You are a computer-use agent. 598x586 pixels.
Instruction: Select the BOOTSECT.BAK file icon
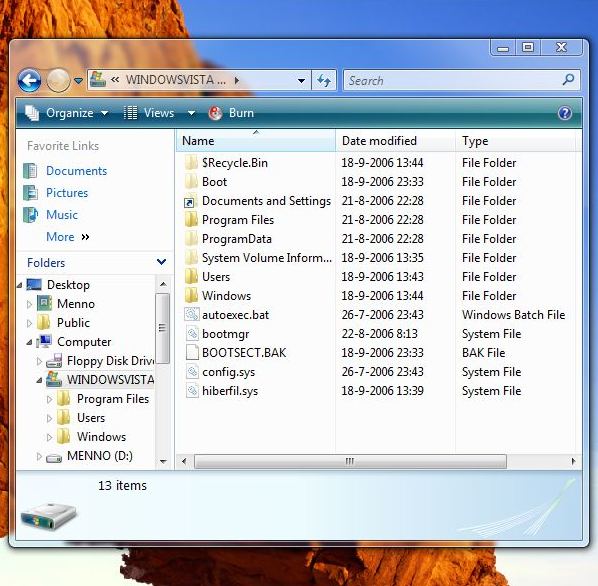pos(192,353)
